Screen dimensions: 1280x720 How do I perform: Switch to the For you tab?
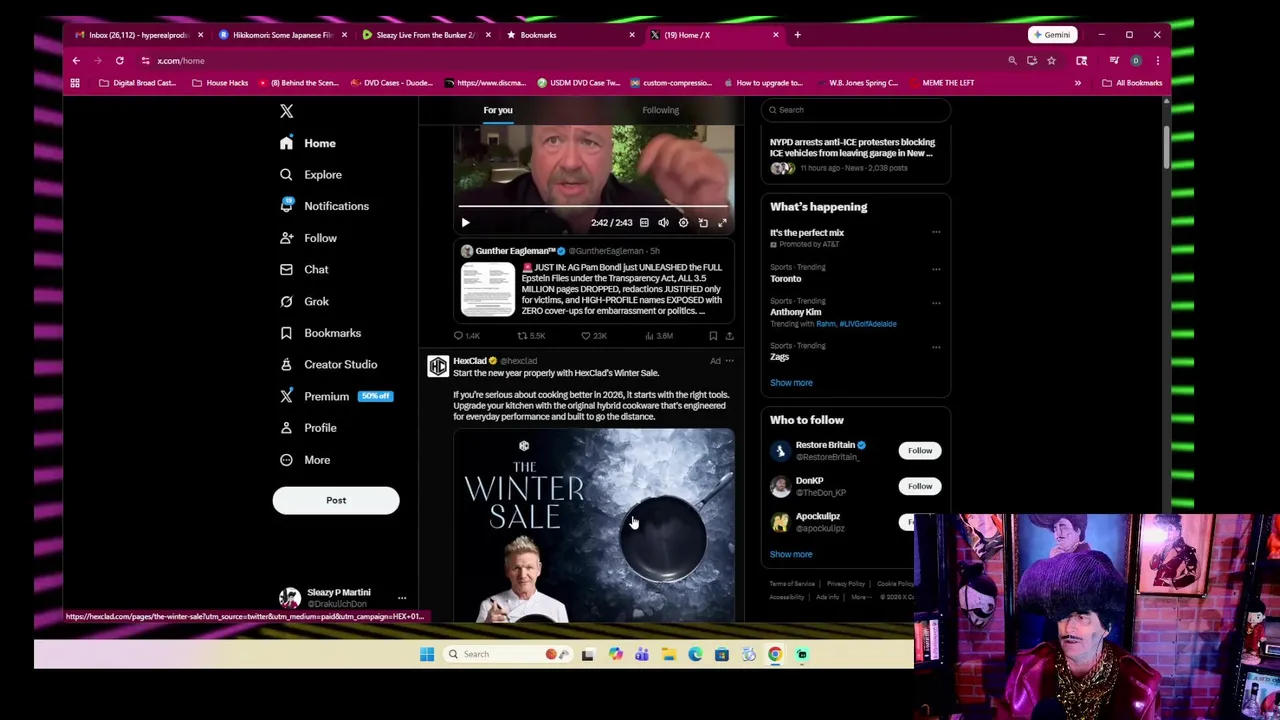(x=498, y=110)
